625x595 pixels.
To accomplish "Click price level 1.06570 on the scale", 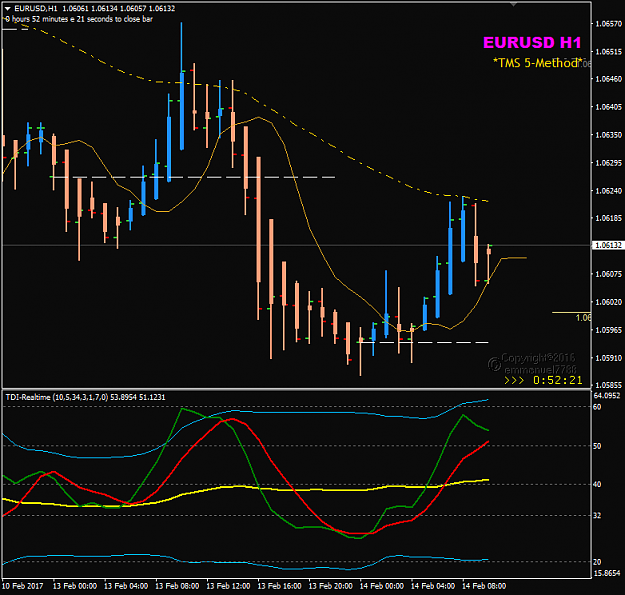I will [609, 24].
